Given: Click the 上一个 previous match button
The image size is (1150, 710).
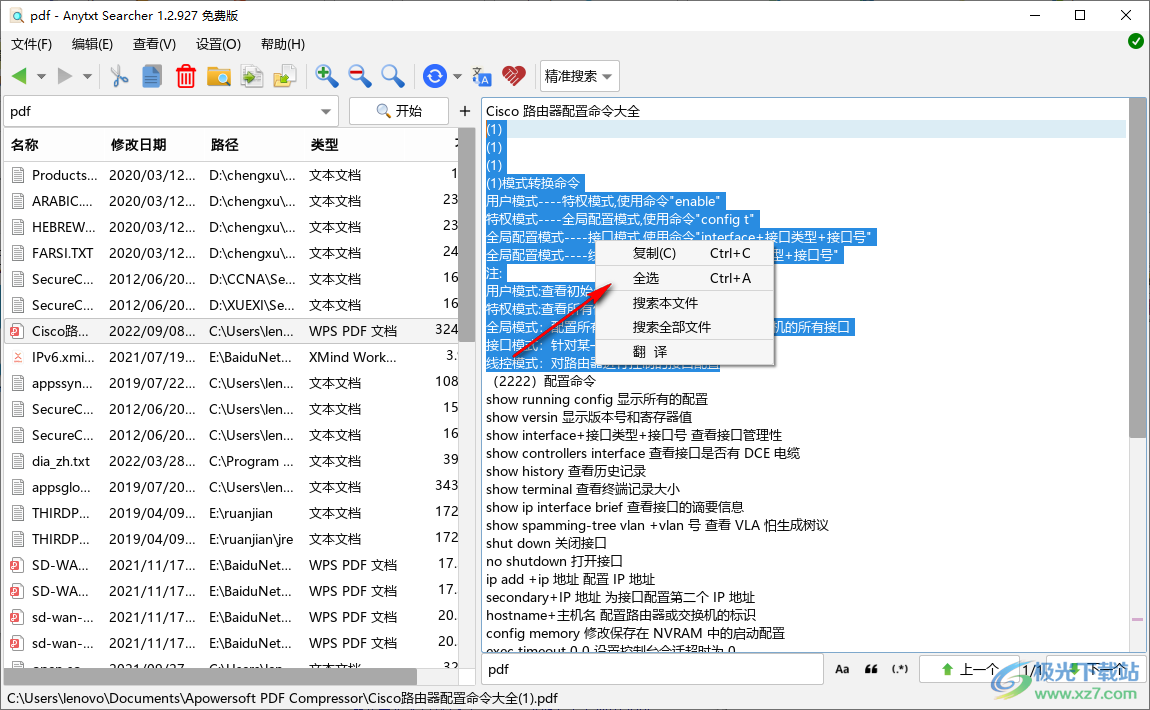Looking at the screenshot, I should click(969, 668).
